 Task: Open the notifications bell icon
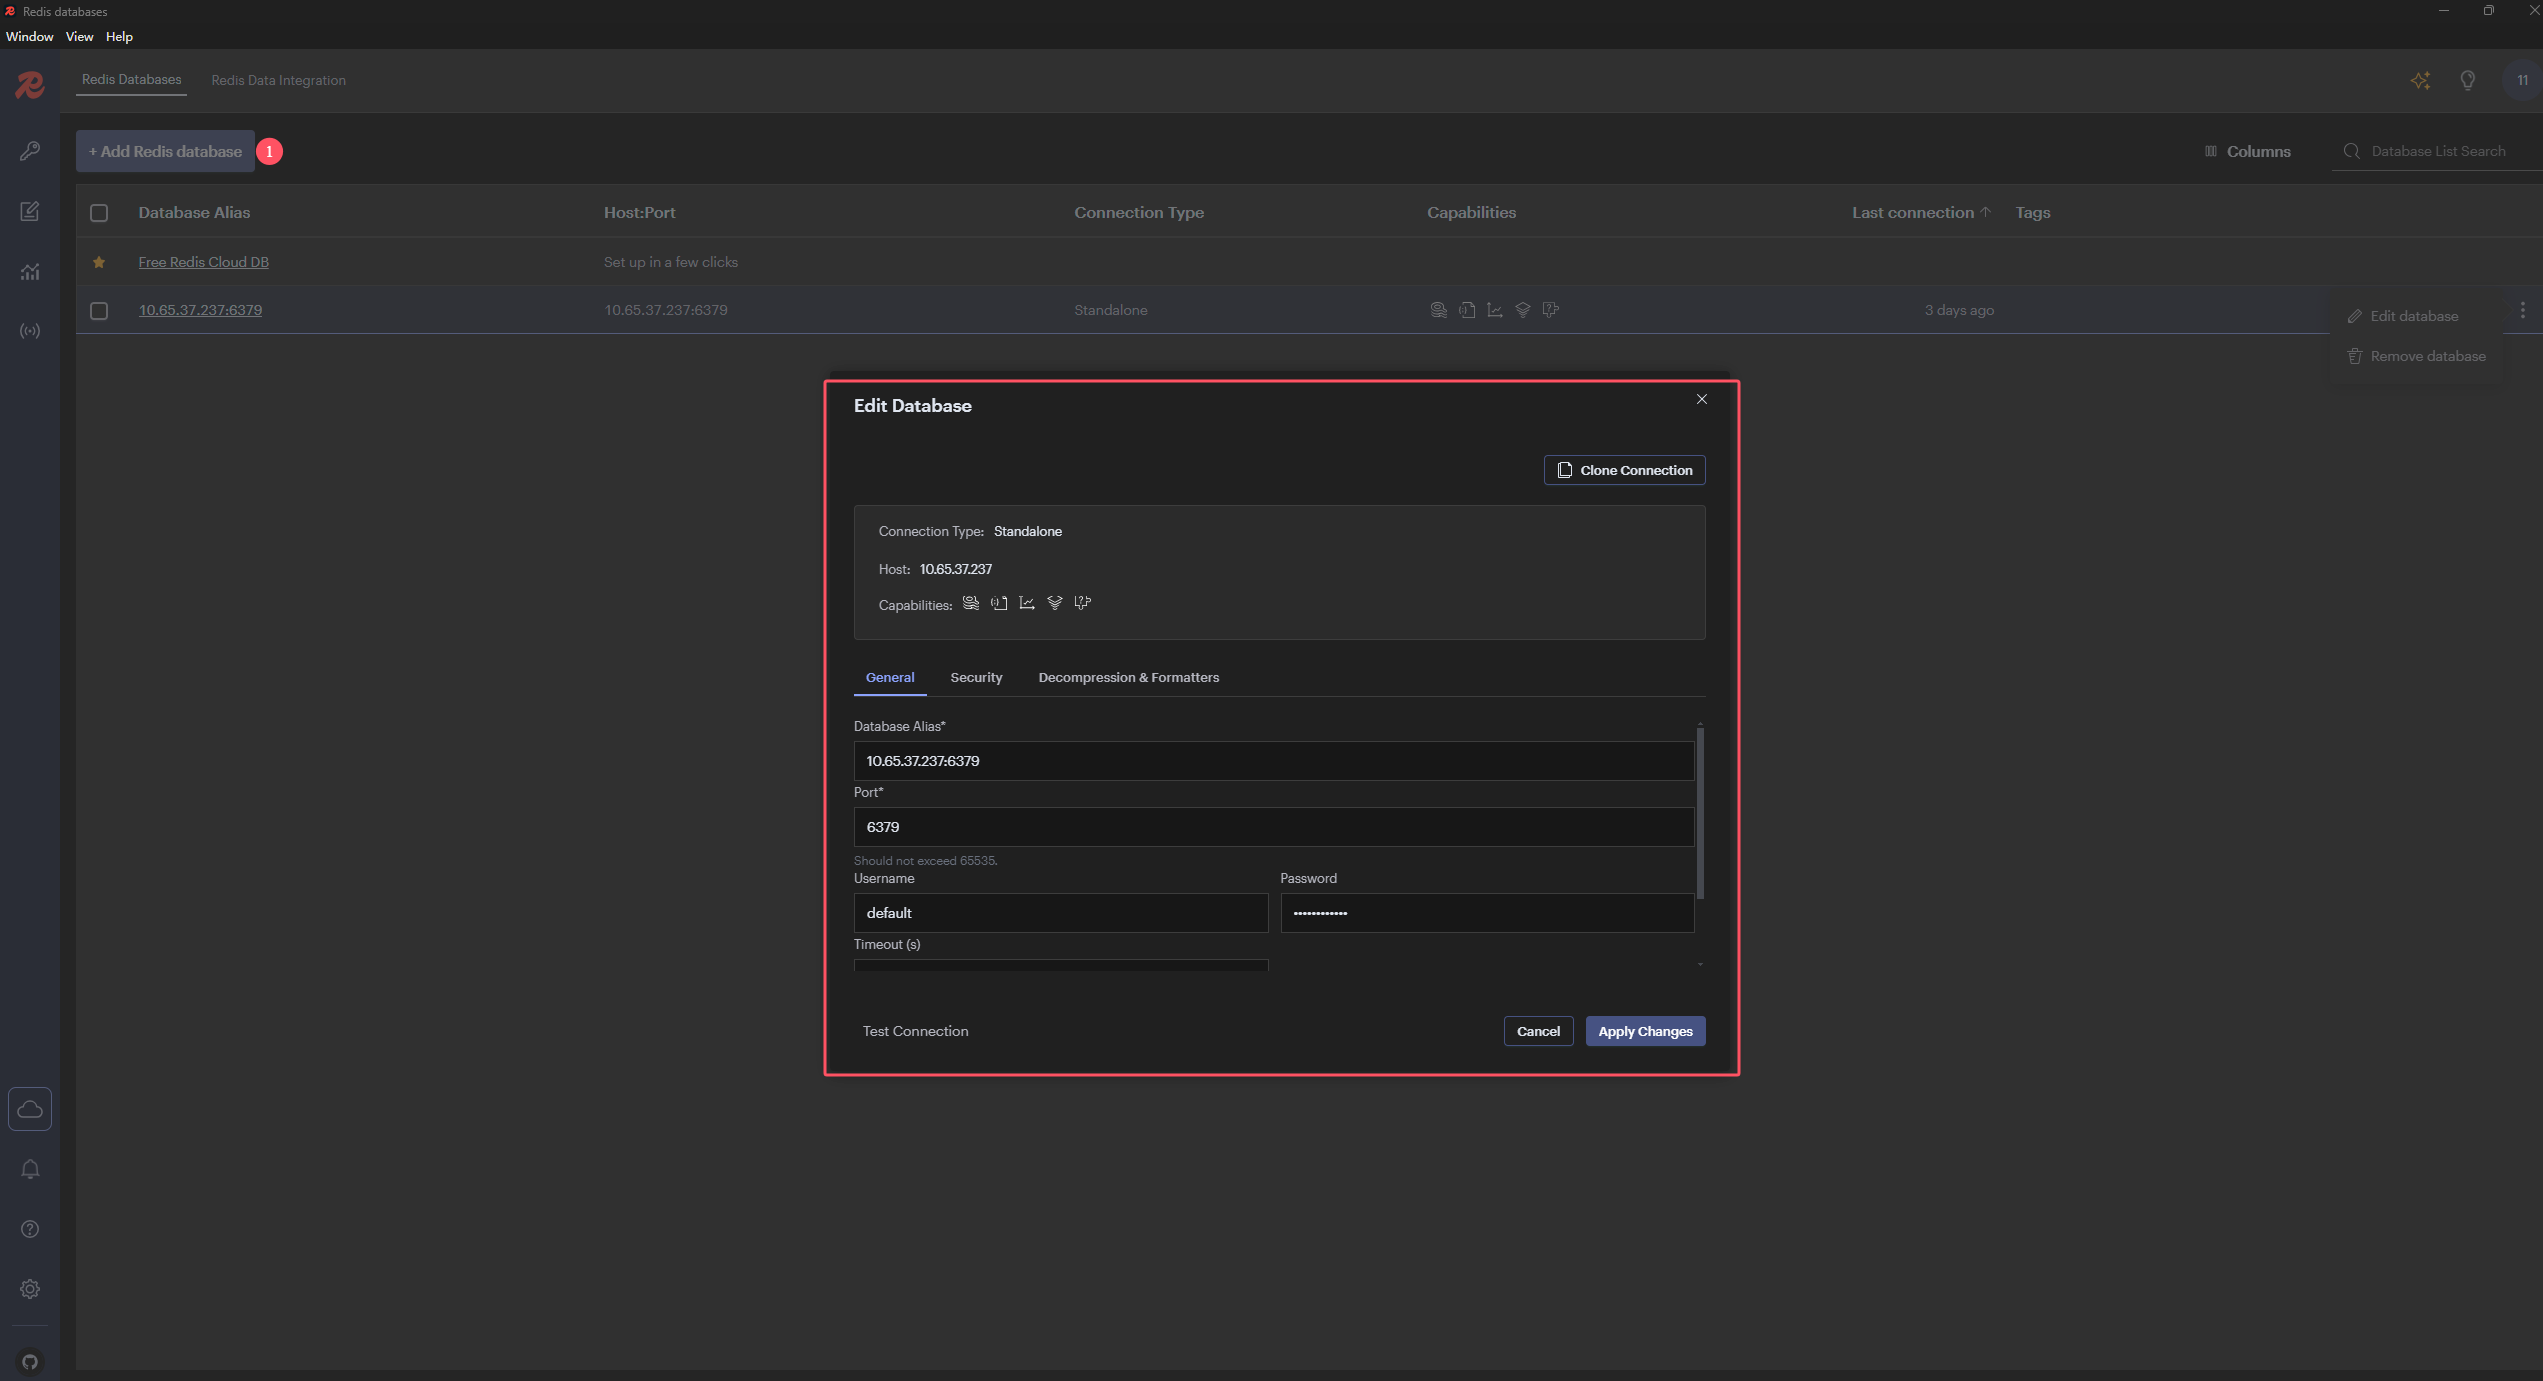click(30, 1169)
